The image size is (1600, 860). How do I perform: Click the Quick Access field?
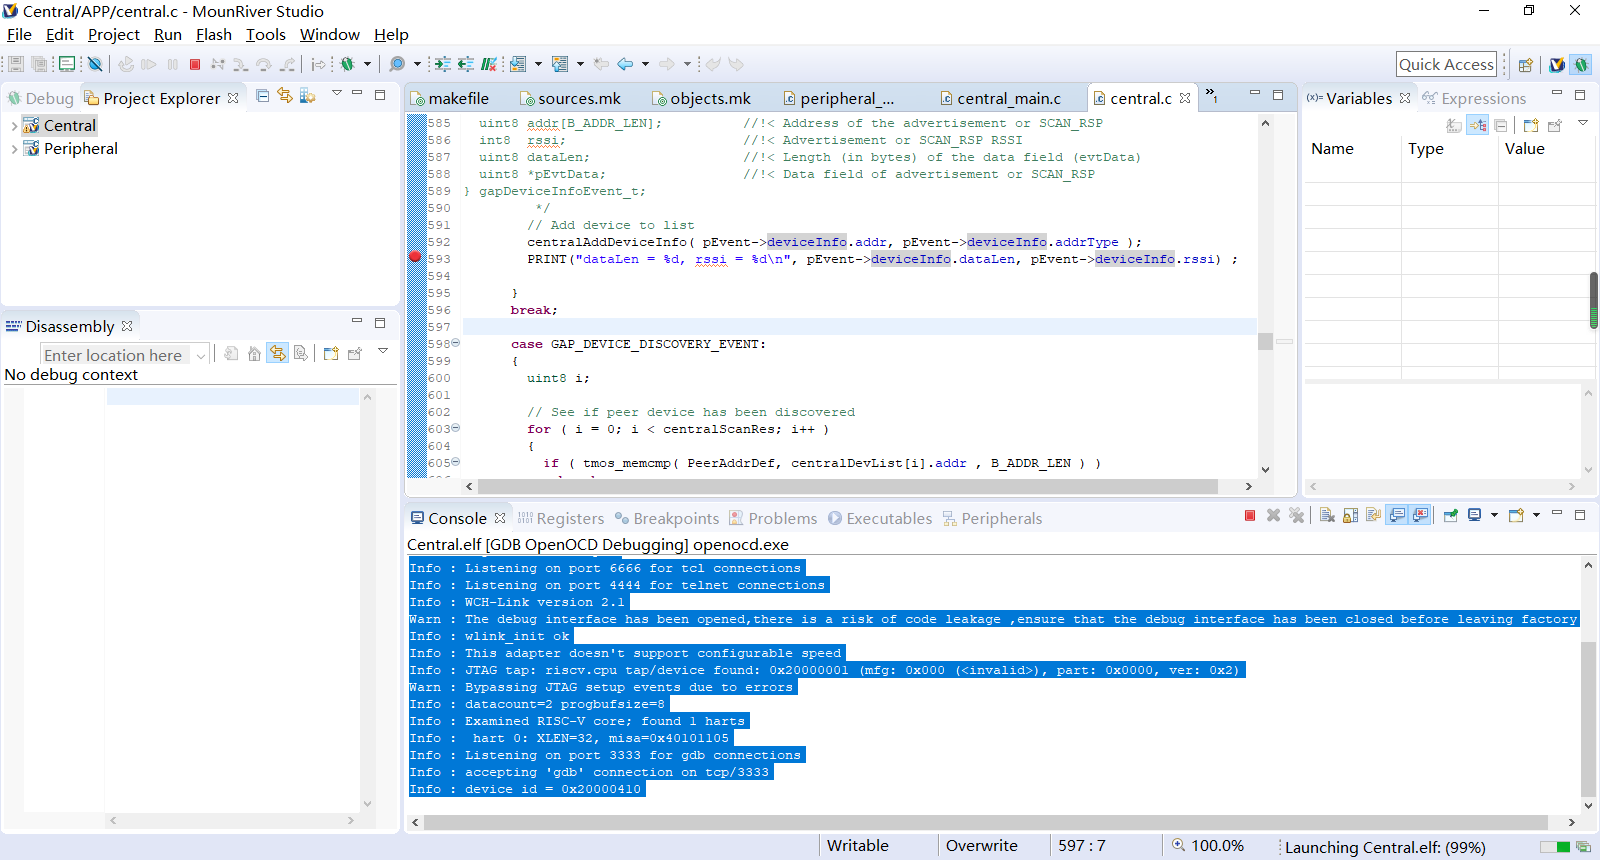click(x=1446, y=64)
